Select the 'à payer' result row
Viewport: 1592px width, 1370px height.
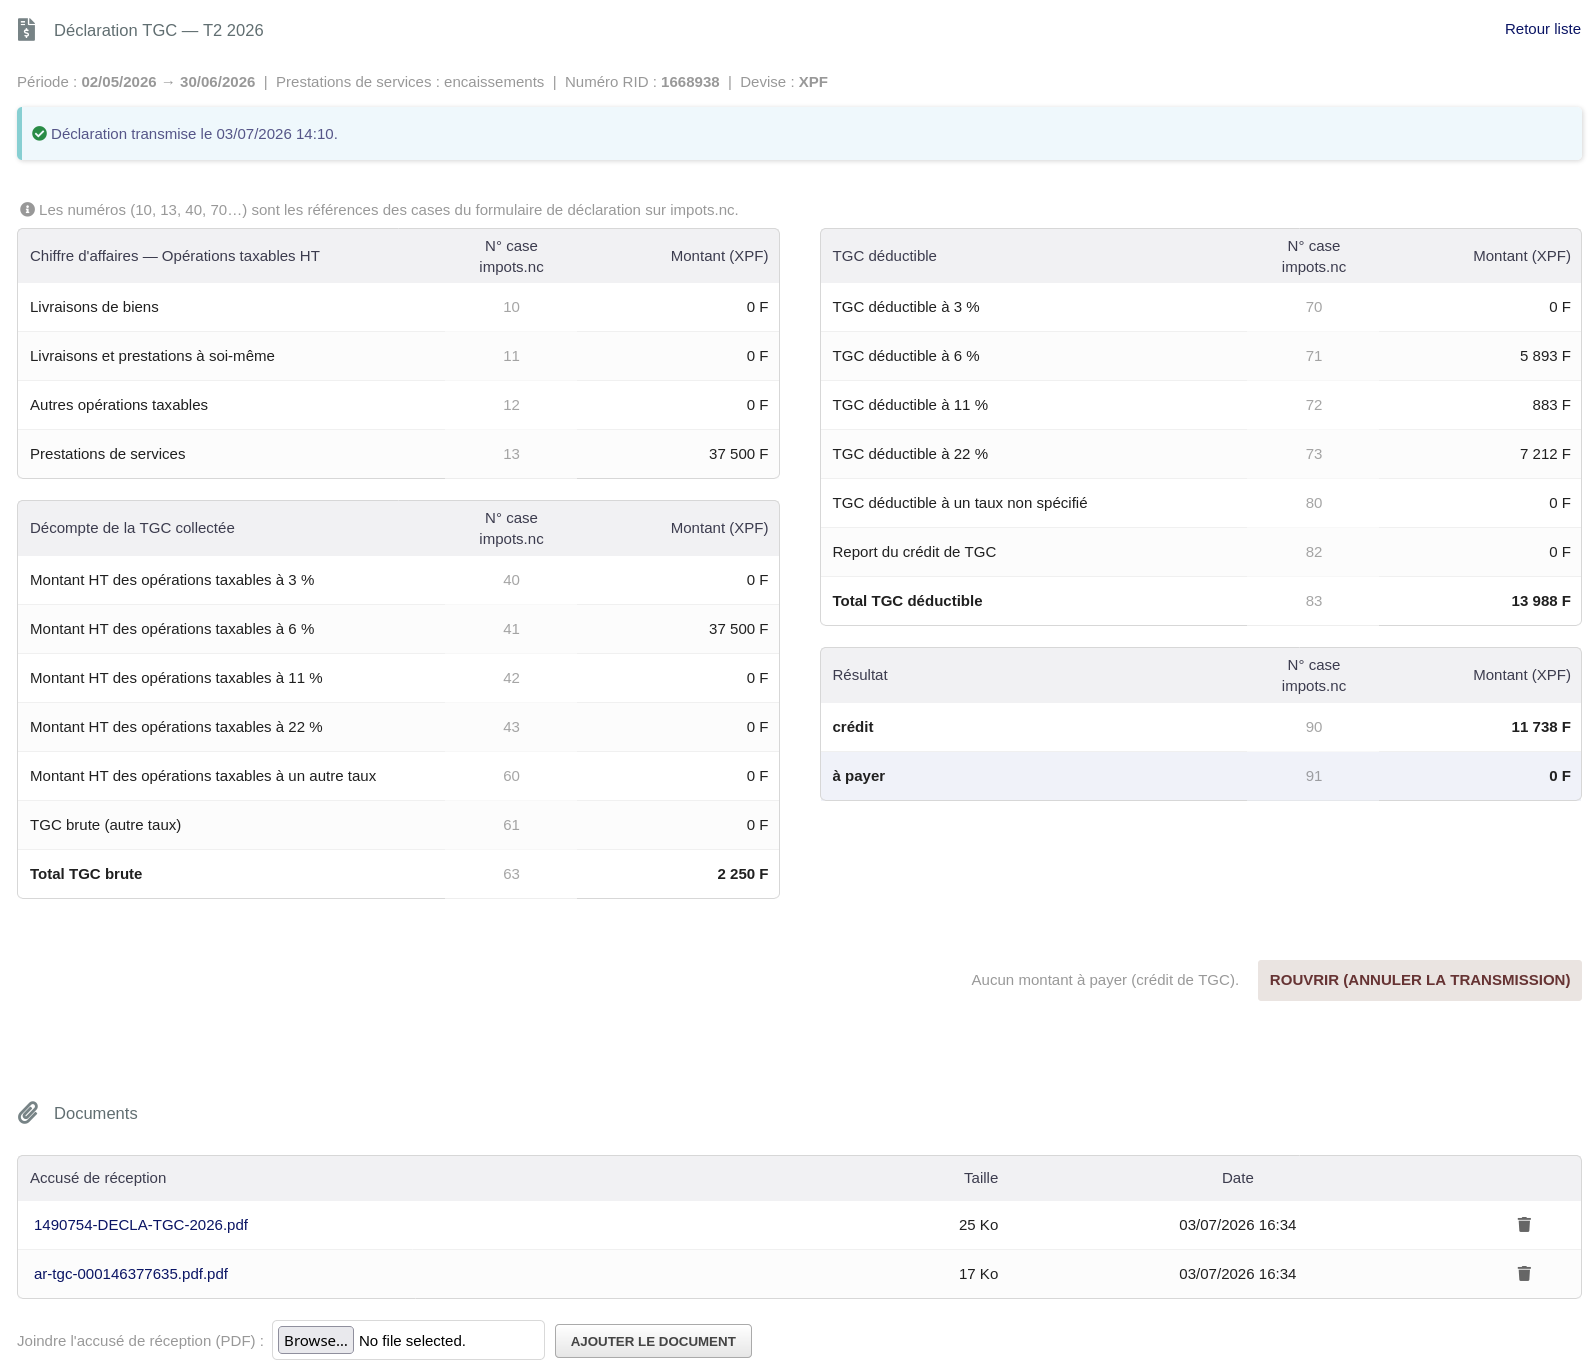[1200, 776]
